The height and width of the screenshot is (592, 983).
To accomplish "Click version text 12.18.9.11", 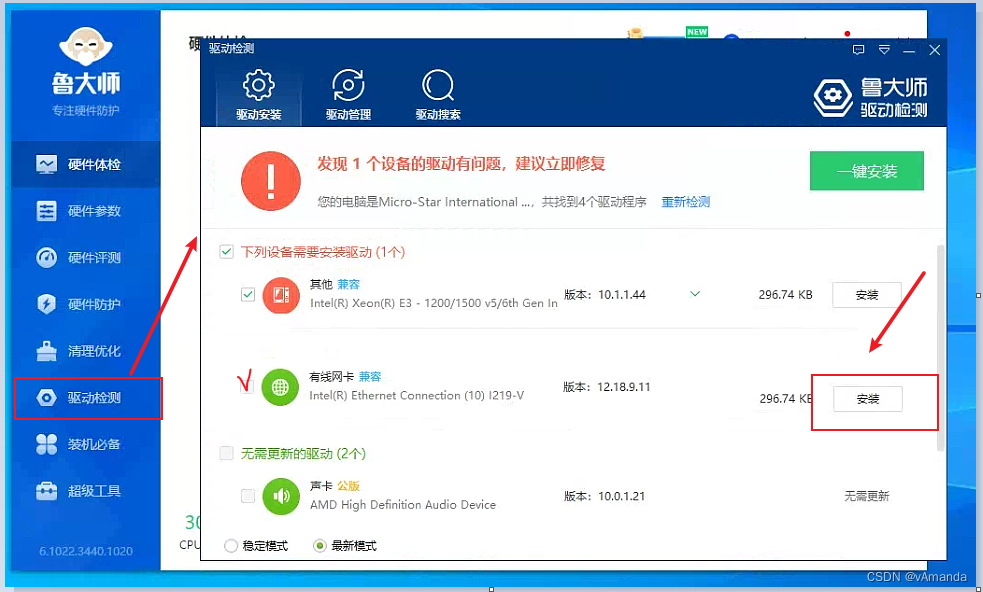I will click(624, 387).
